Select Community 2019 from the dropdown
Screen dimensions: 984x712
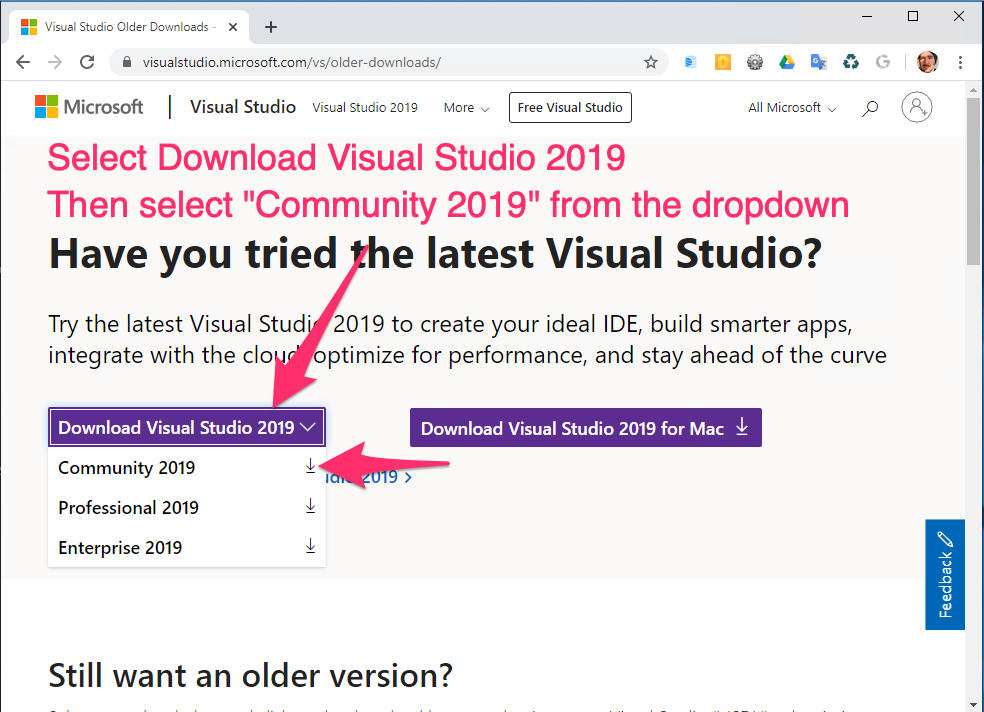pos(187,468)
